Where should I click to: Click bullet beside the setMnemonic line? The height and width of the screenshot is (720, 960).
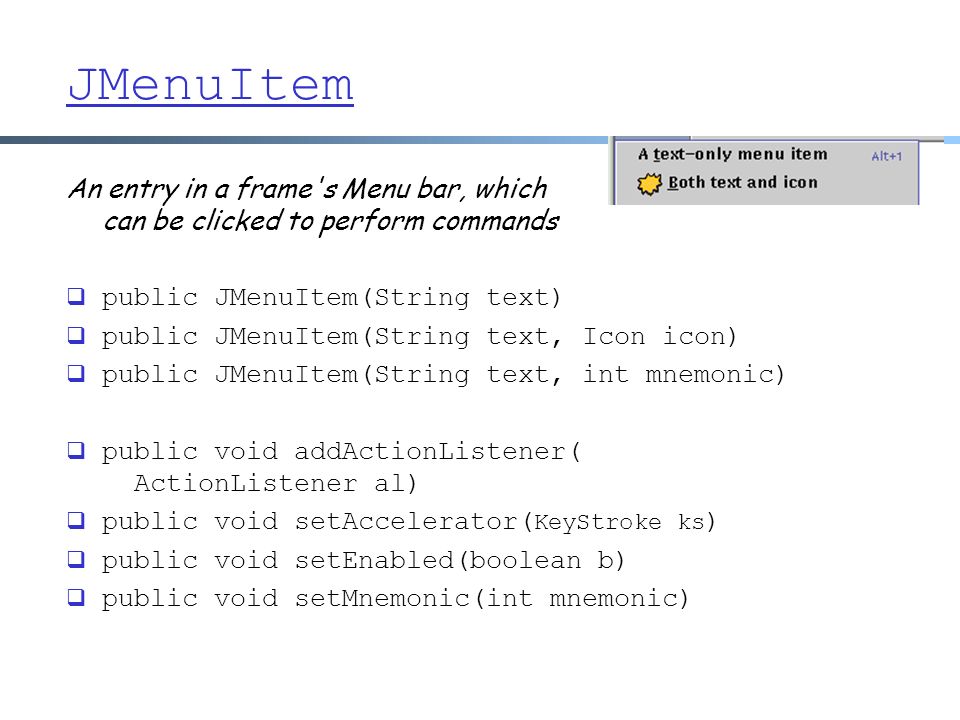click(x=76, y=597)
